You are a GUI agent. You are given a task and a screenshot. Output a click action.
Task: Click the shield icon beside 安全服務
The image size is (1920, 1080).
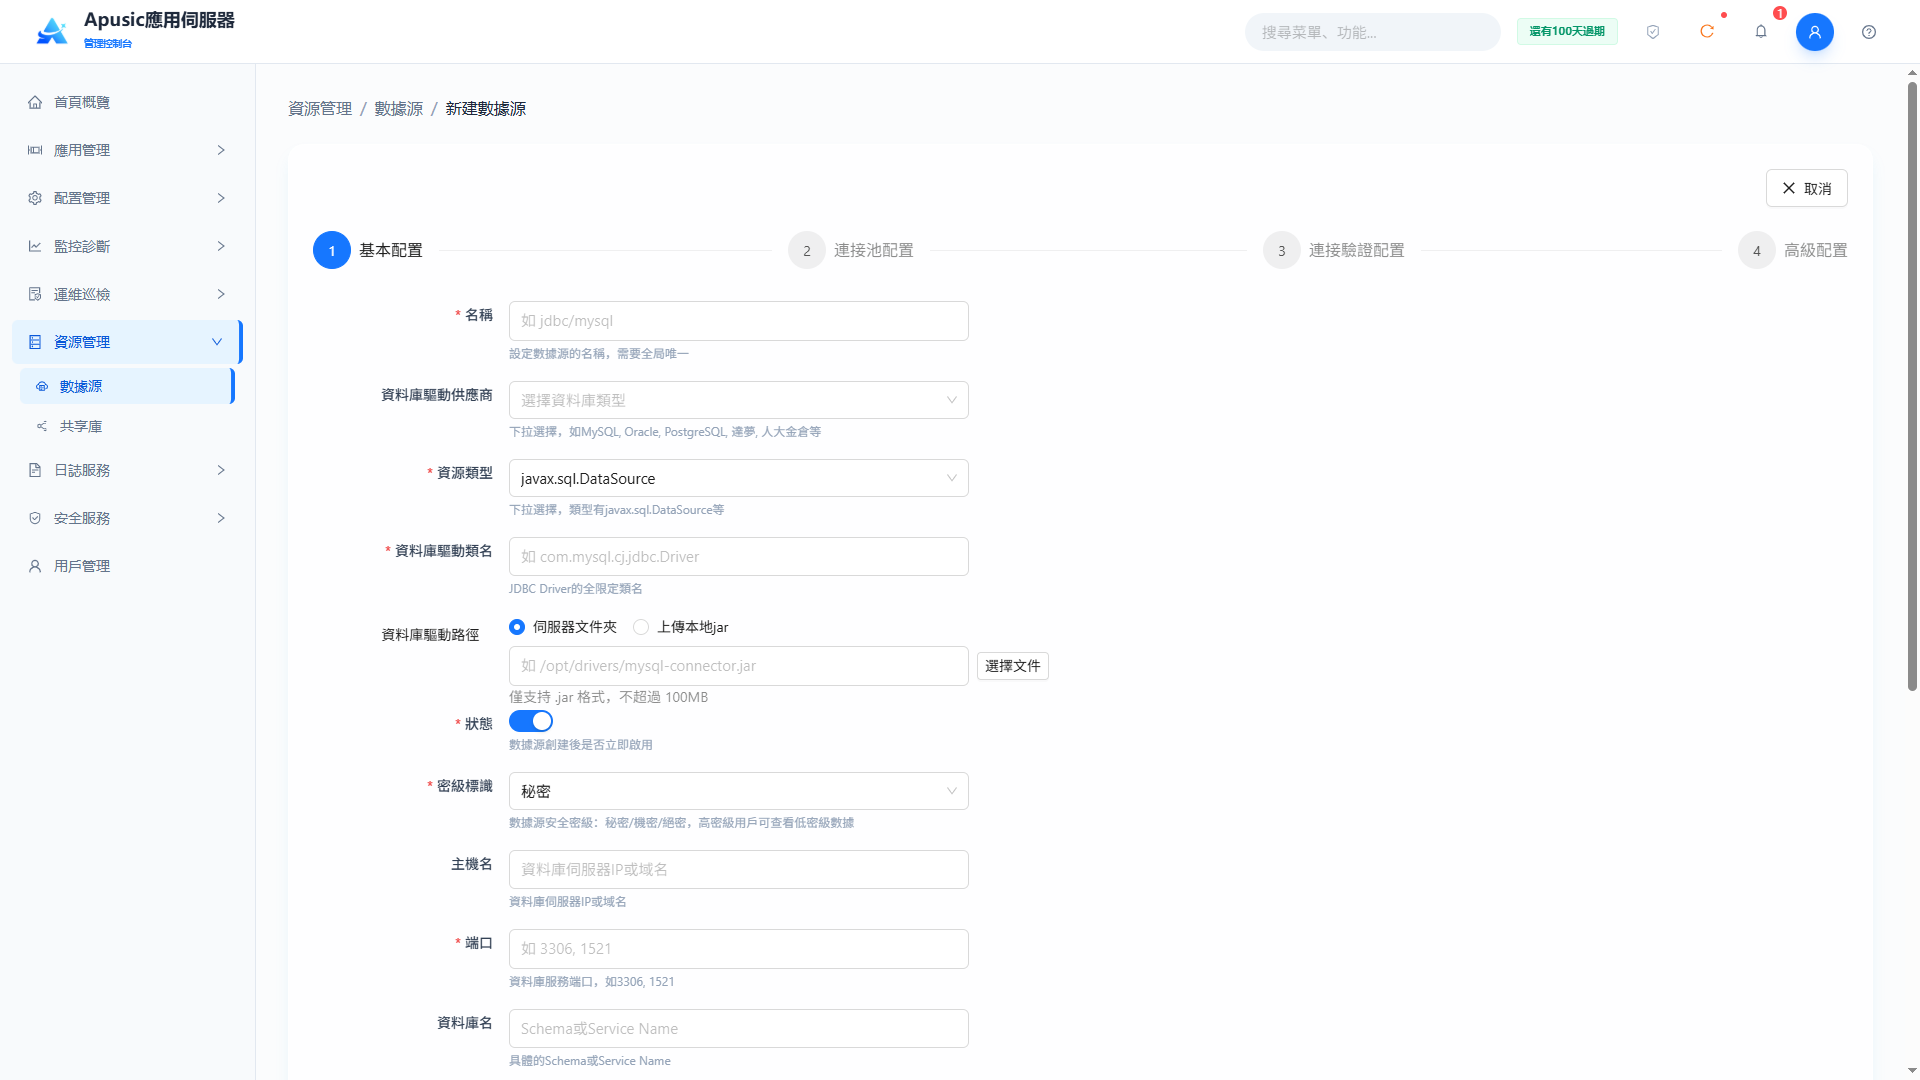point(35,518)
